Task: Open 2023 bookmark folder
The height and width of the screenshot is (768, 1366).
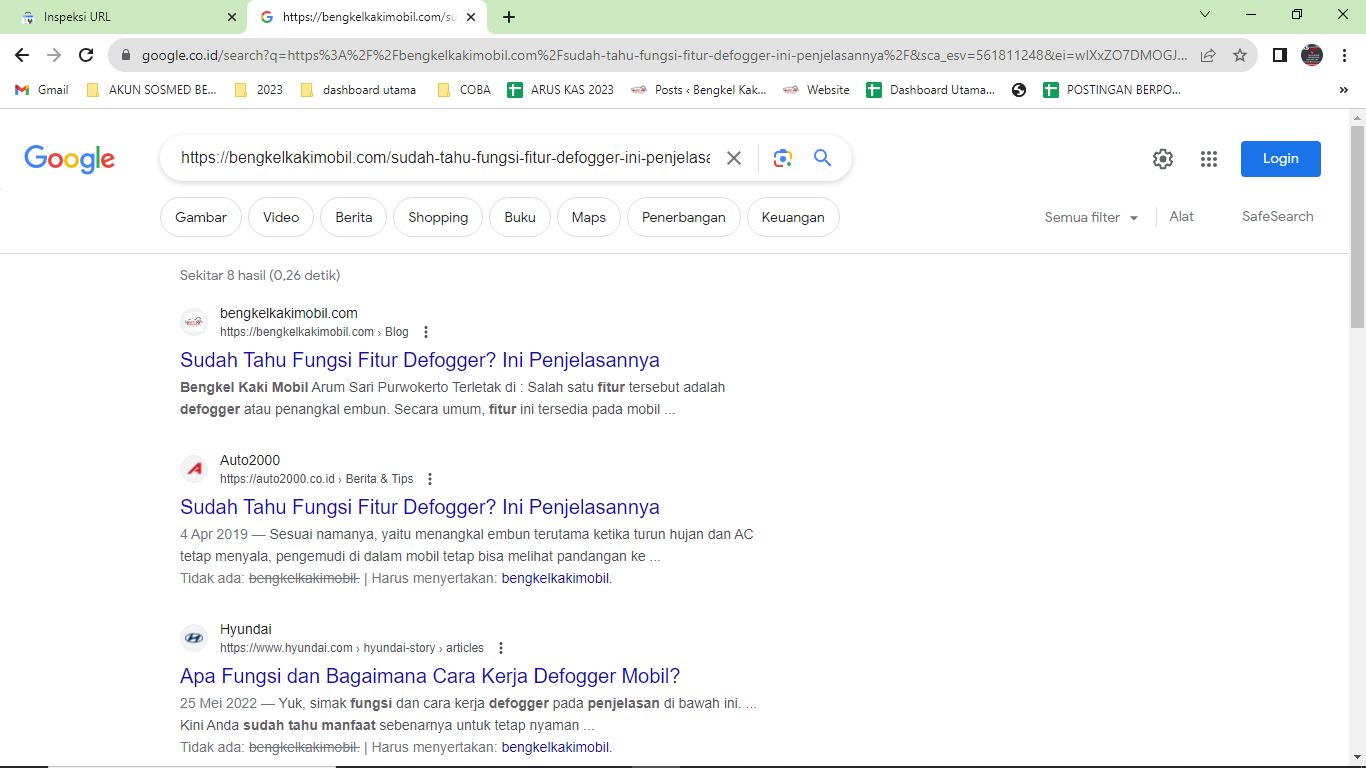Action: click(258, 90)
